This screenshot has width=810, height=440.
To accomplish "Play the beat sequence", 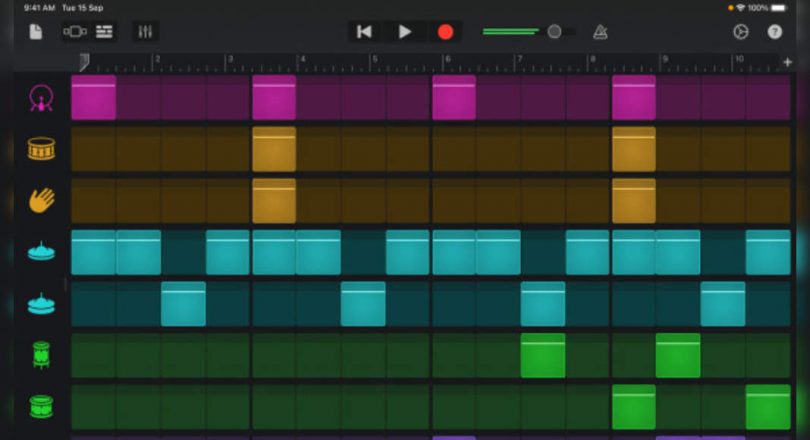I will click(x=405, y=32).
